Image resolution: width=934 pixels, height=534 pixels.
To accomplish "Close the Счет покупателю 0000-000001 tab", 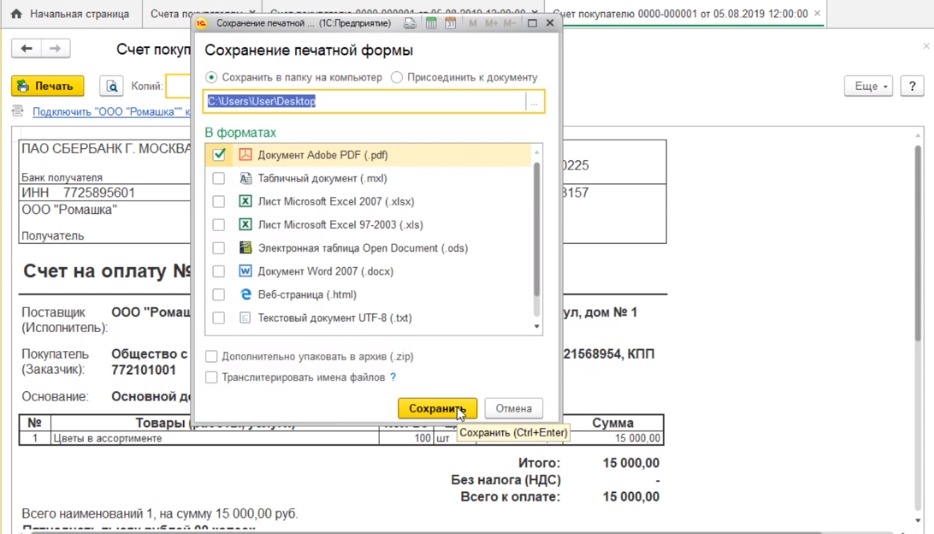I will [819, 15].
